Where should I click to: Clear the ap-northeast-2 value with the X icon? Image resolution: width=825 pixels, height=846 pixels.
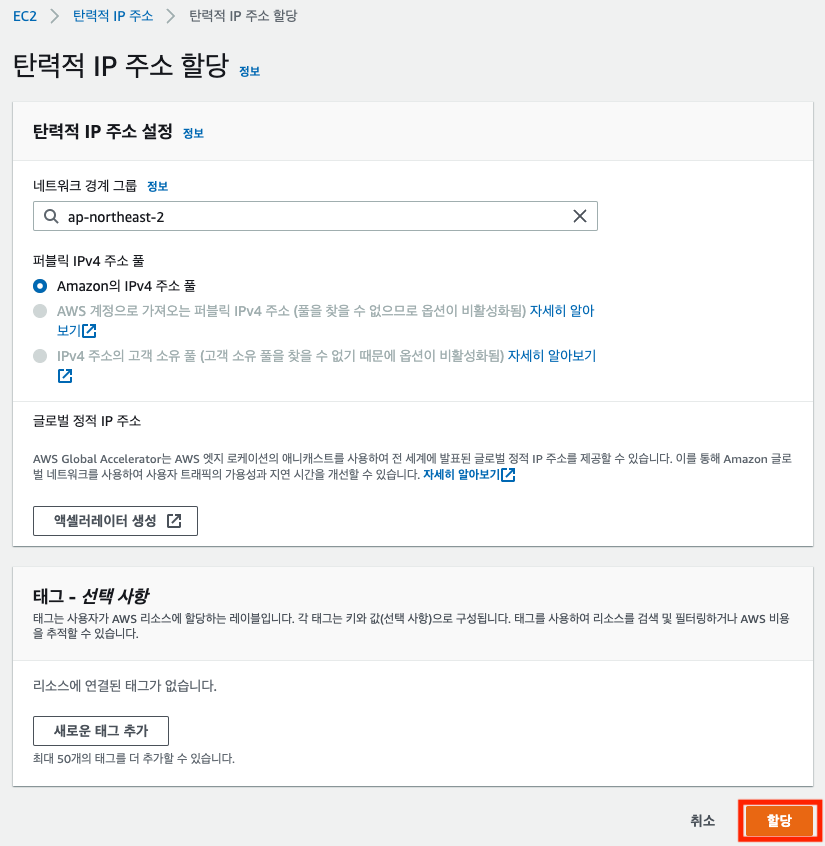point(579,216)
